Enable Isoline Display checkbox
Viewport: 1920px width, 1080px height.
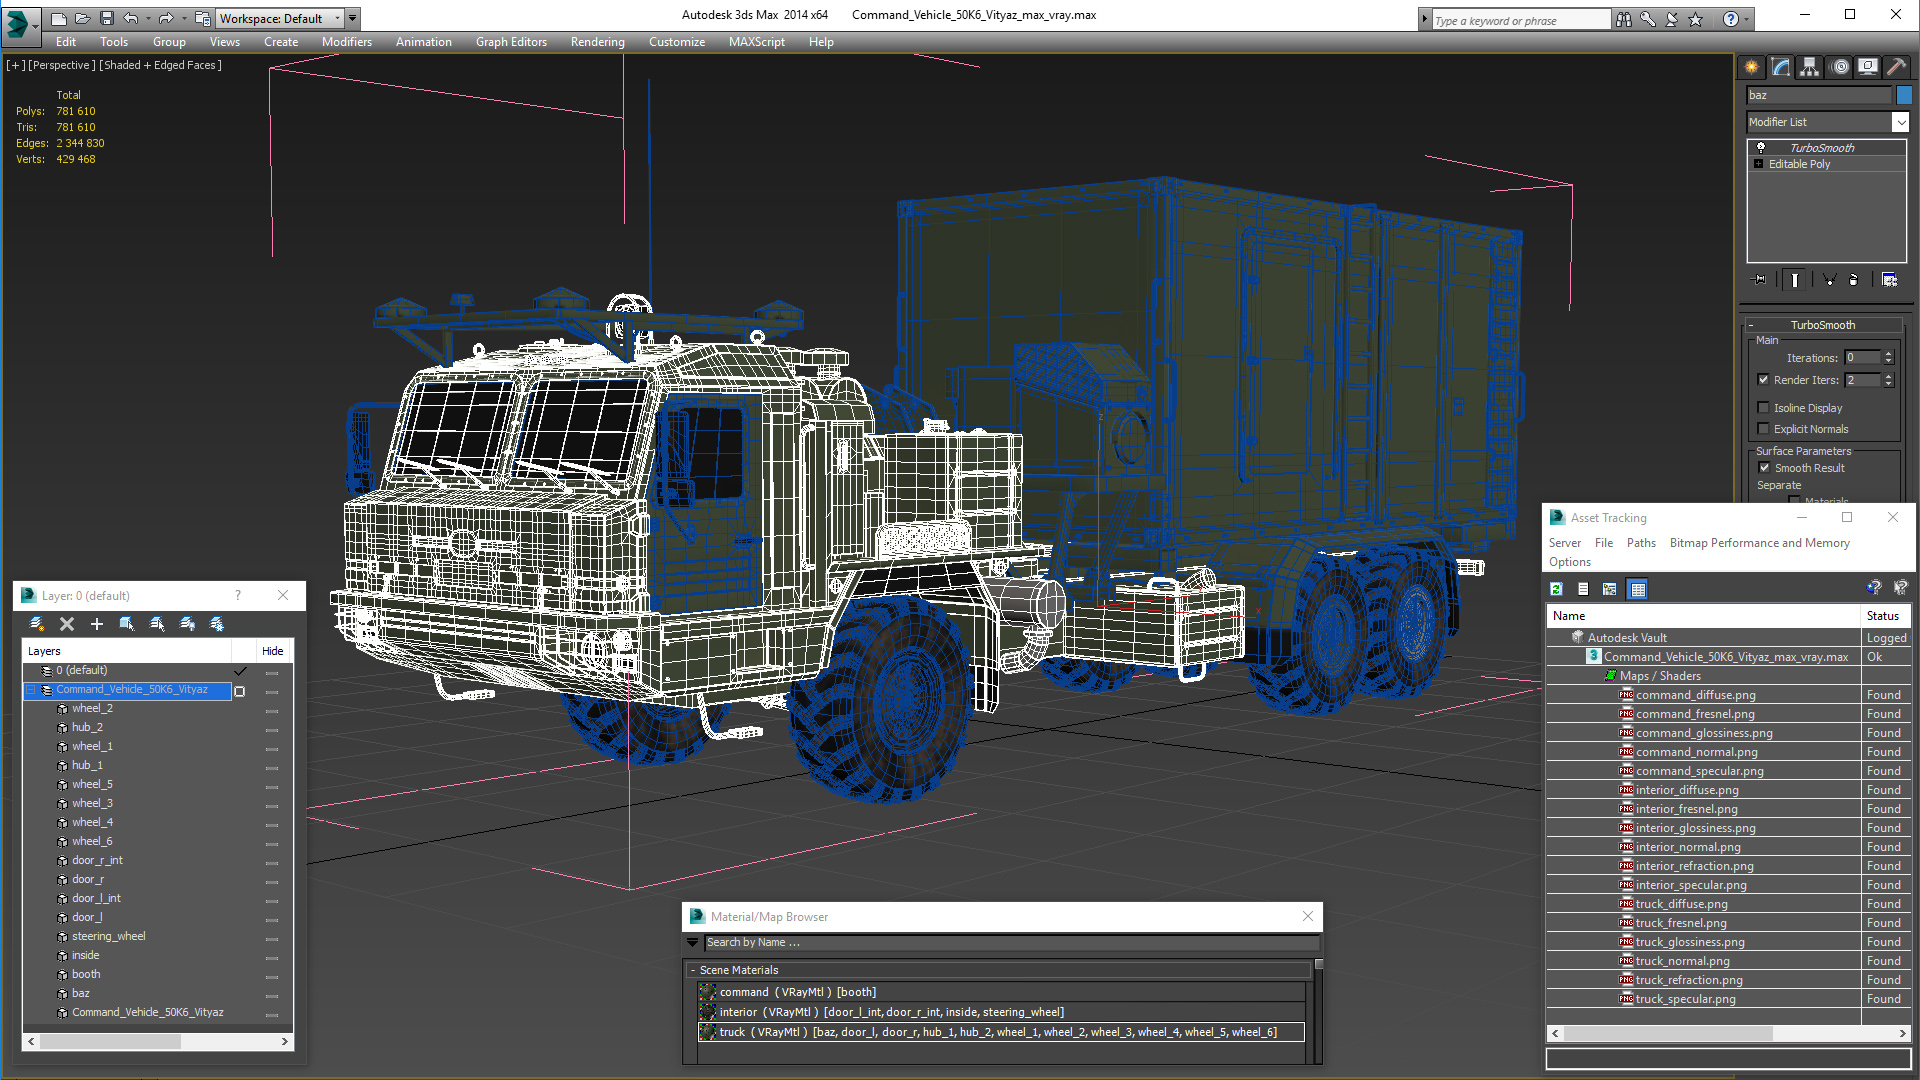coord(1763,408)
